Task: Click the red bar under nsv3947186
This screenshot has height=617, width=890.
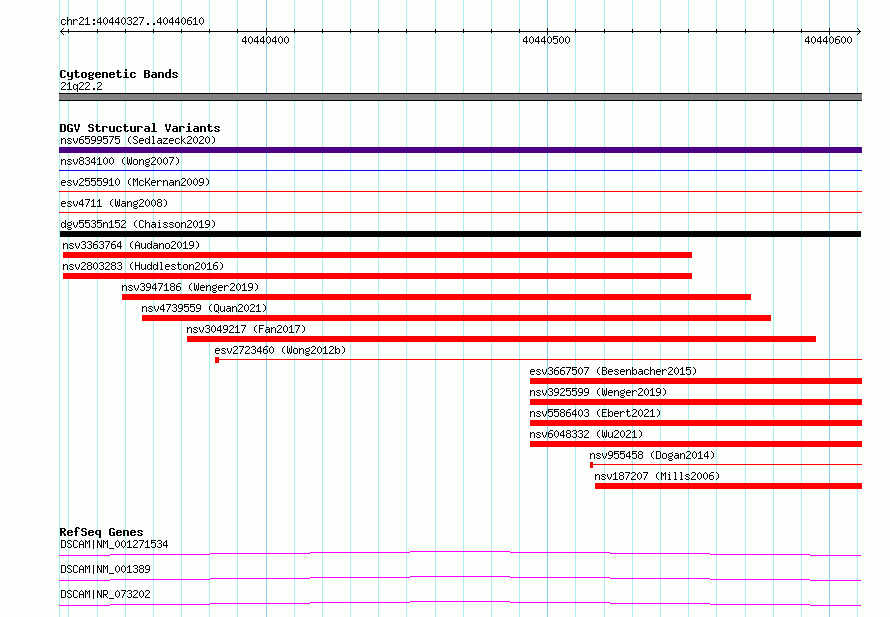Action: 436,297
